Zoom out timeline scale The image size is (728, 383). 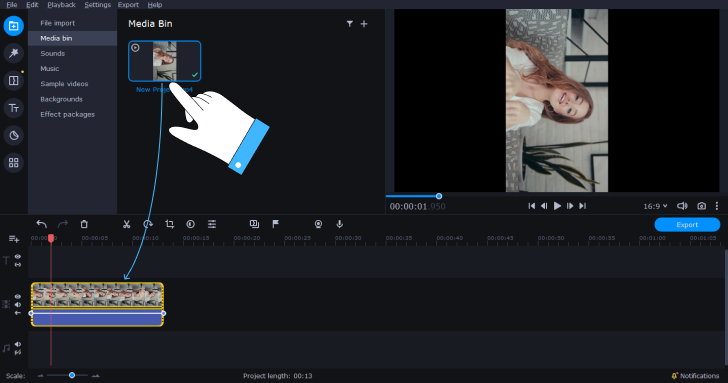coord(40,376)
